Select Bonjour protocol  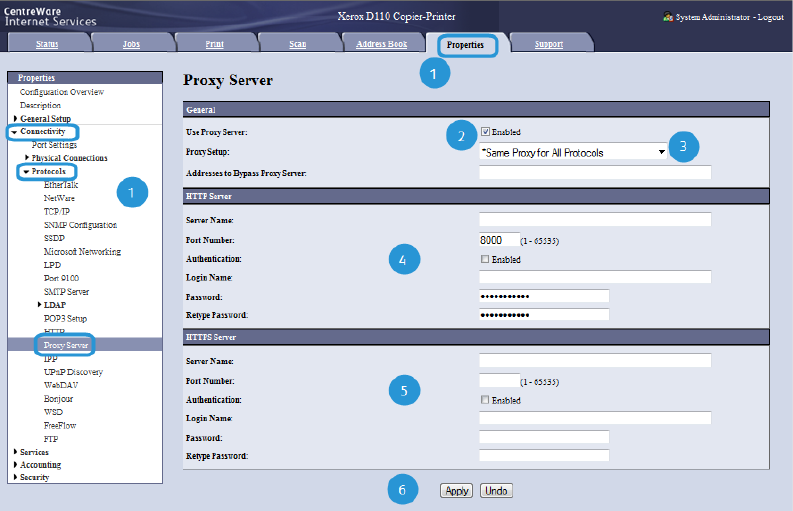(58, 399)
